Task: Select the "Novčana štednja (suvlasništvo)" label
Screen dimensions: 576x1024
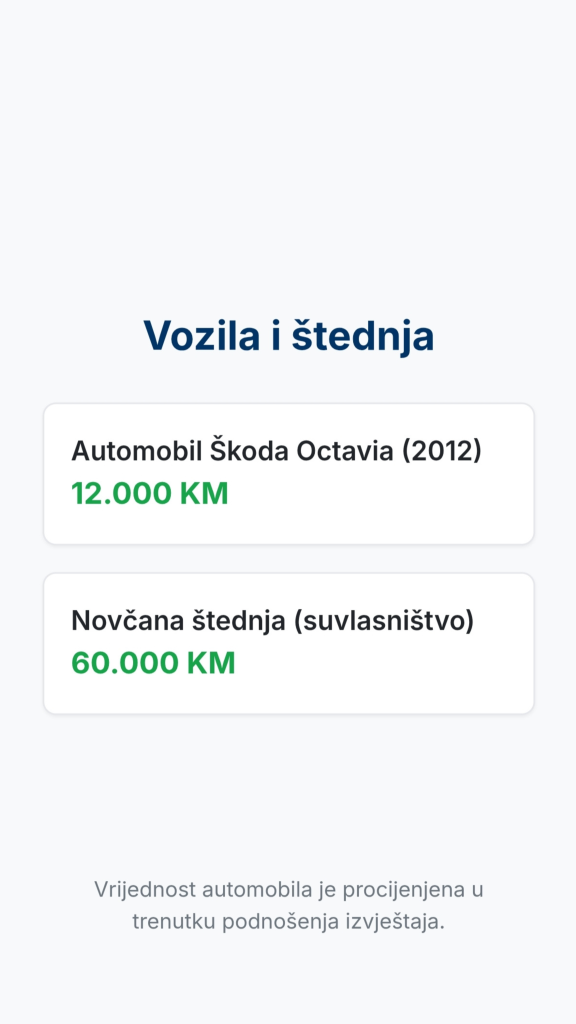Action: [x=272, y=621]
